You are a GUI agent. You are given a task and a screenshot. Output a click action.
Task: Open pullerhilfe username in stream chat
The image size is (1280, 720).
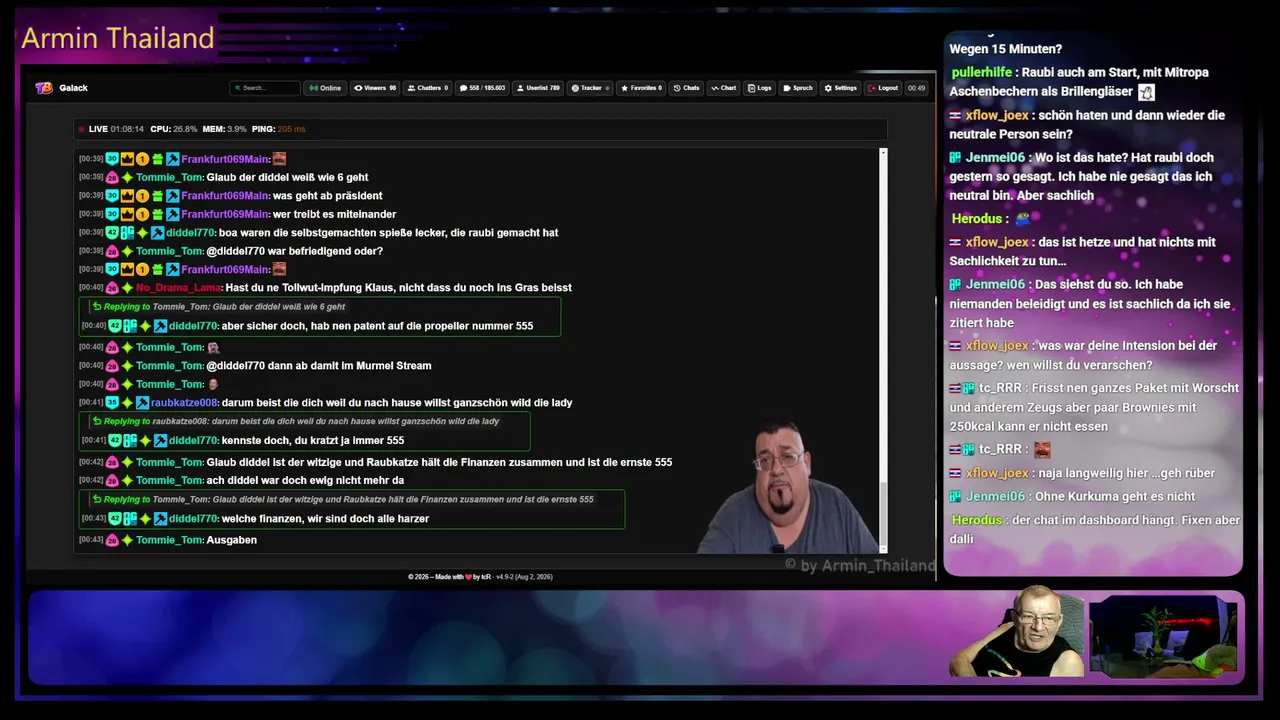pos(982,73)
